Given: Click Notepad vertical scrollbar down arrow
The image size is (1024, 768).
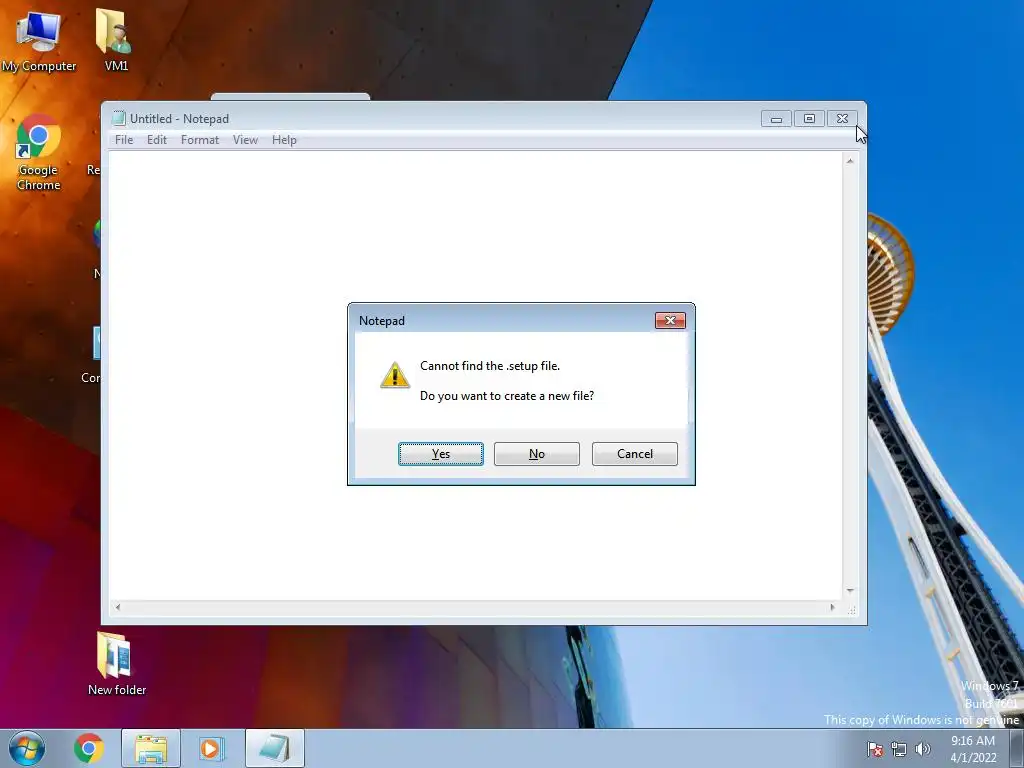Looking at the screenshot, I should (x=850, y=590).
